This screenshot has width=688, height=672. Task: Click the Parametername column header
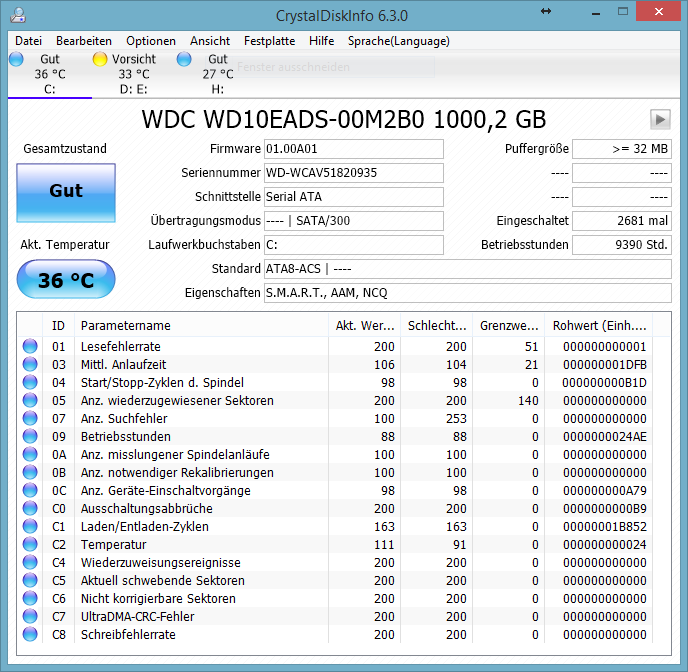pyautogui.click(x=201, y=325)
